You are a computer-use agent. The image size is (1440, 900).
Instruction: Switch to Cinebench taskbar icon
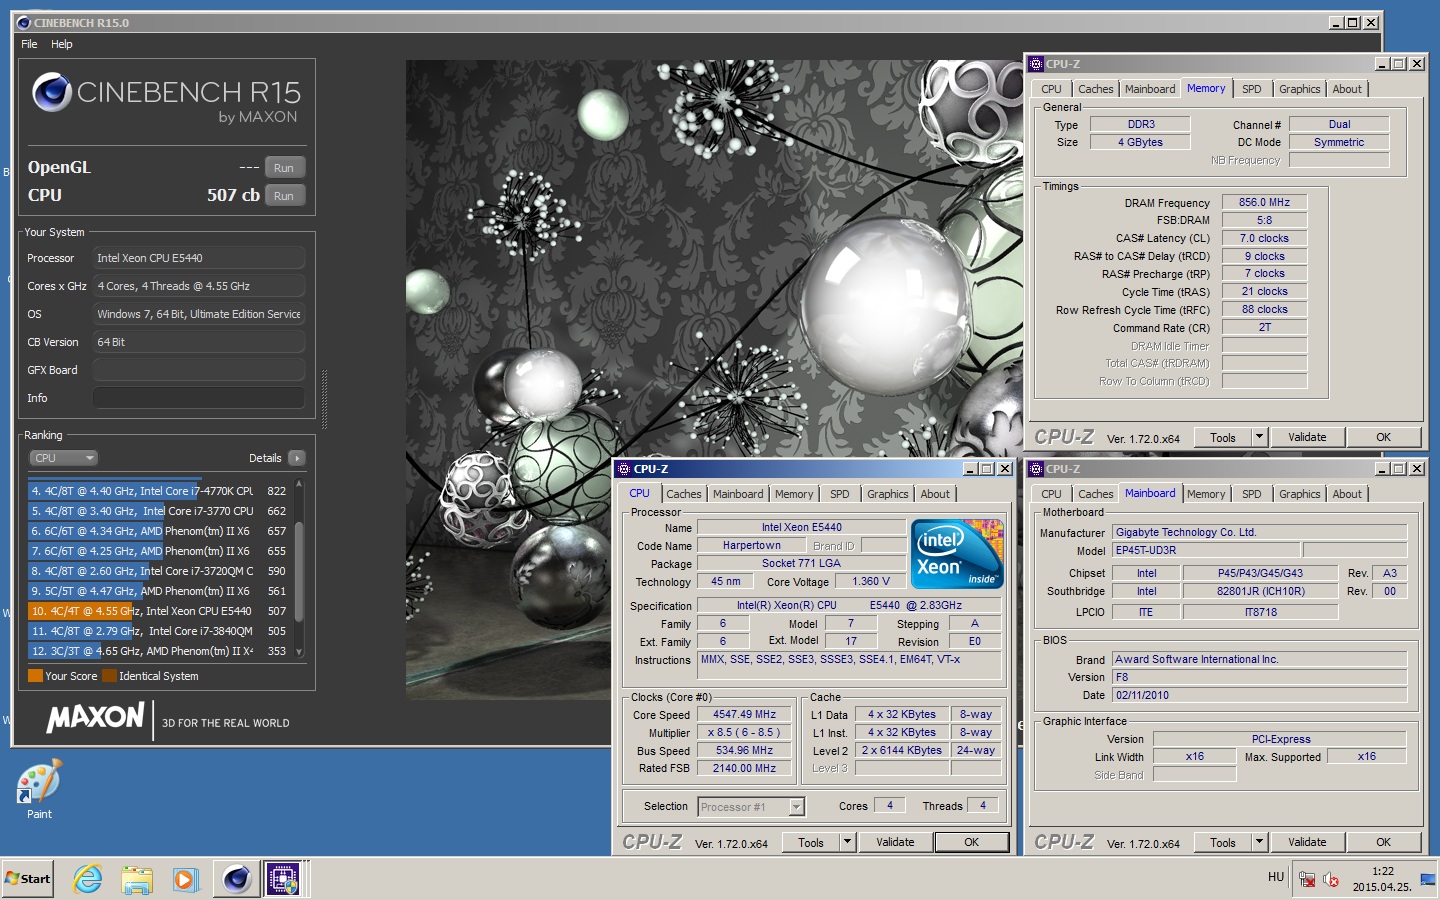(x=237, y=879)
